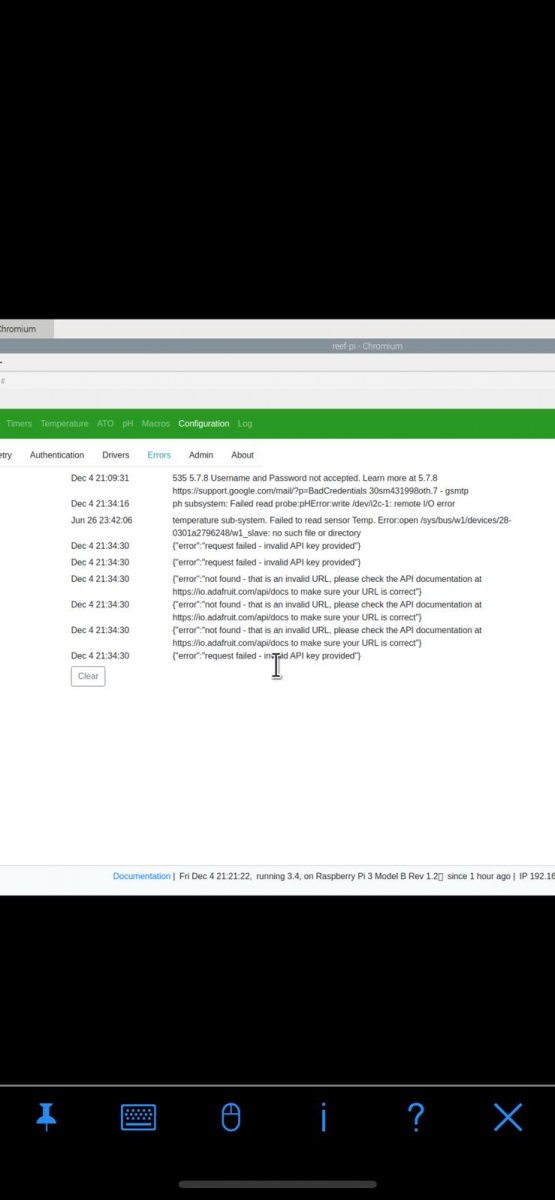Open the About sub-tab
The height and width of the screenshot is (1200, 555).
click(243, 455)
